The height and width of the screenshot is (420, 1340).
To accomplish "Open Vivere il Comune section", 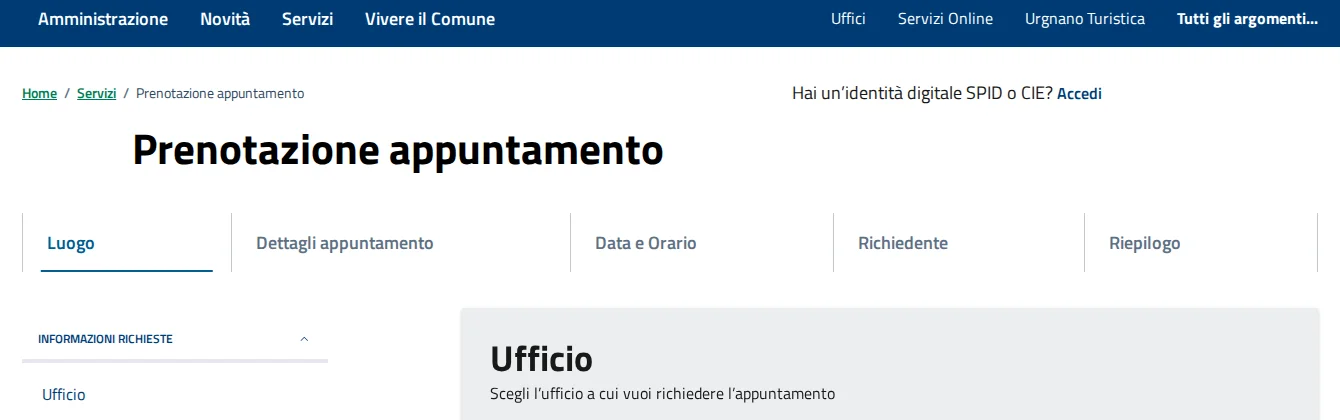I will point(430,19).
